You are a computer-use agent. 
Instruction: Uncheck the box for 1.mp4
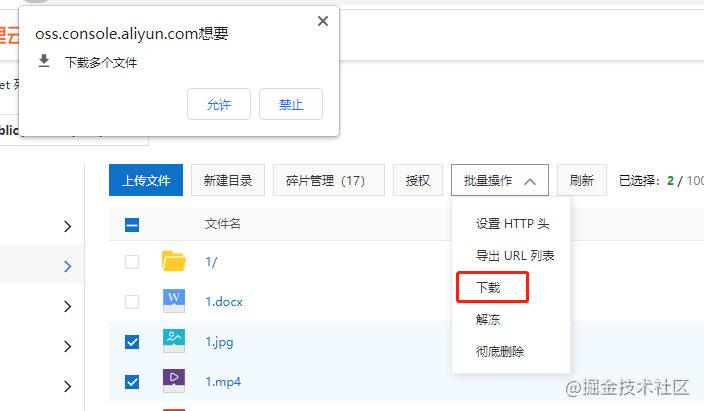point(132,382)
